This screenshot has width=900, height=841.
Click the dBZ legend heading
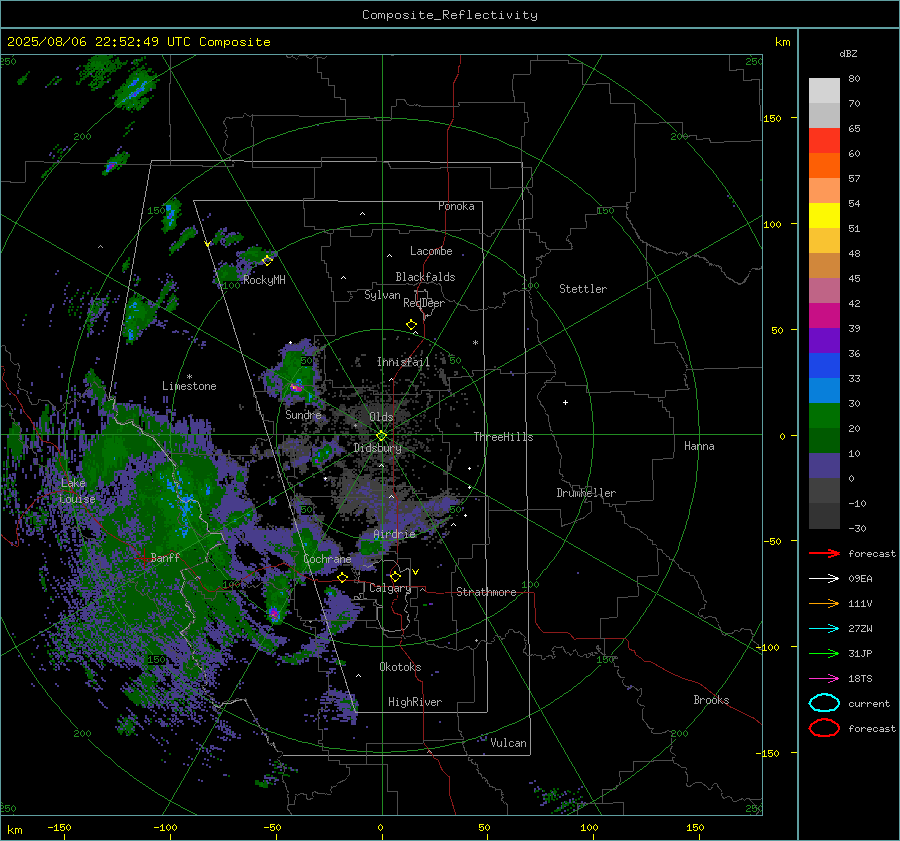point(848,54)
